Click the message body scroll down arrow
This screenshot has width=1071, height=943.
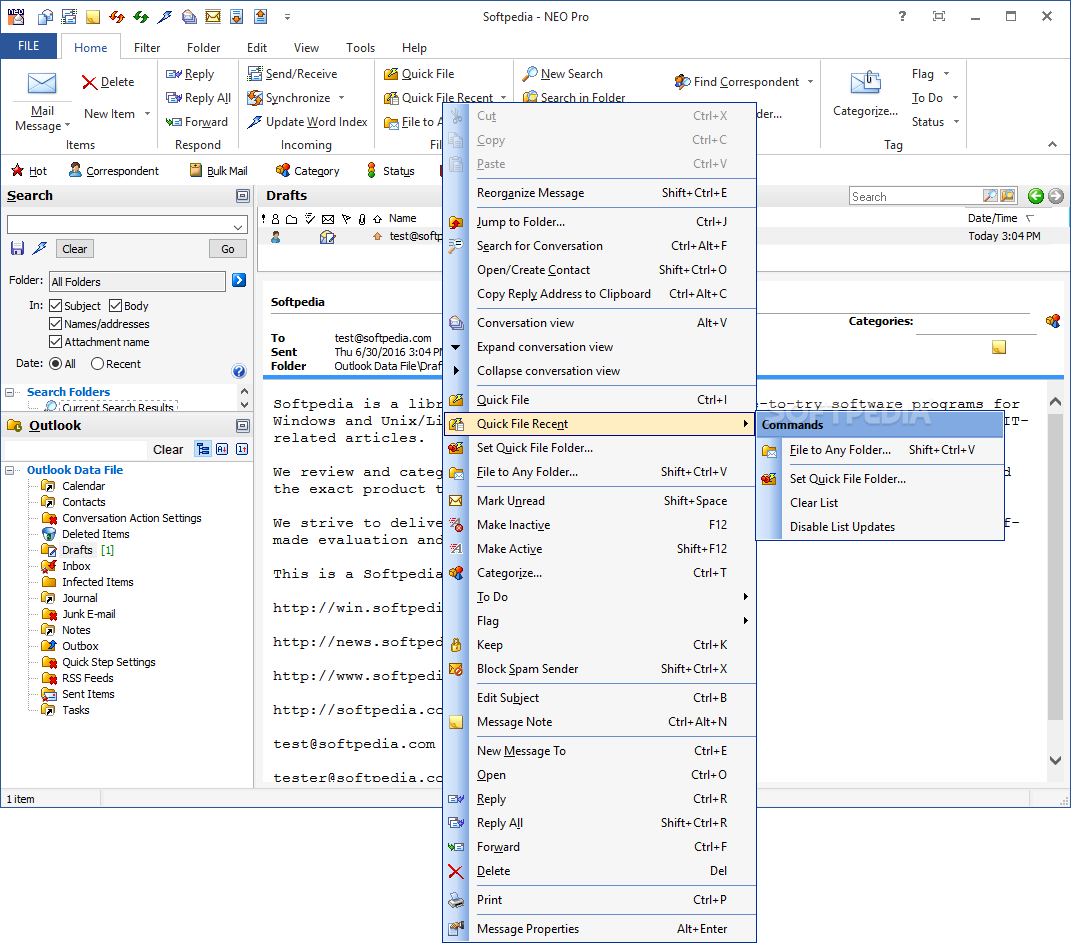pos(1055,760)
